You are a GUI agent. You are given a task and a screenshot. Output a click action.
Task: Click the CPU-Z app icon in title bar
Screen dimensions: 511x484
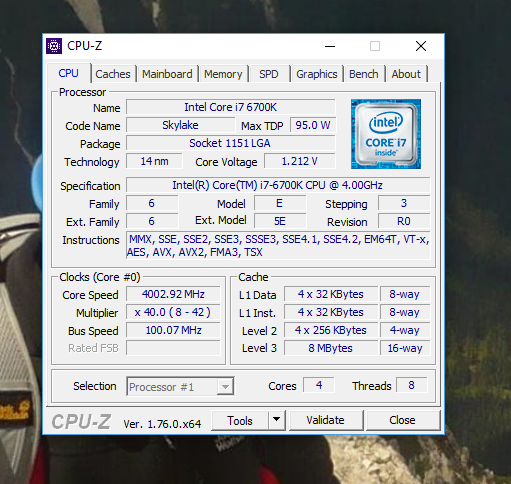coord(54,46)
